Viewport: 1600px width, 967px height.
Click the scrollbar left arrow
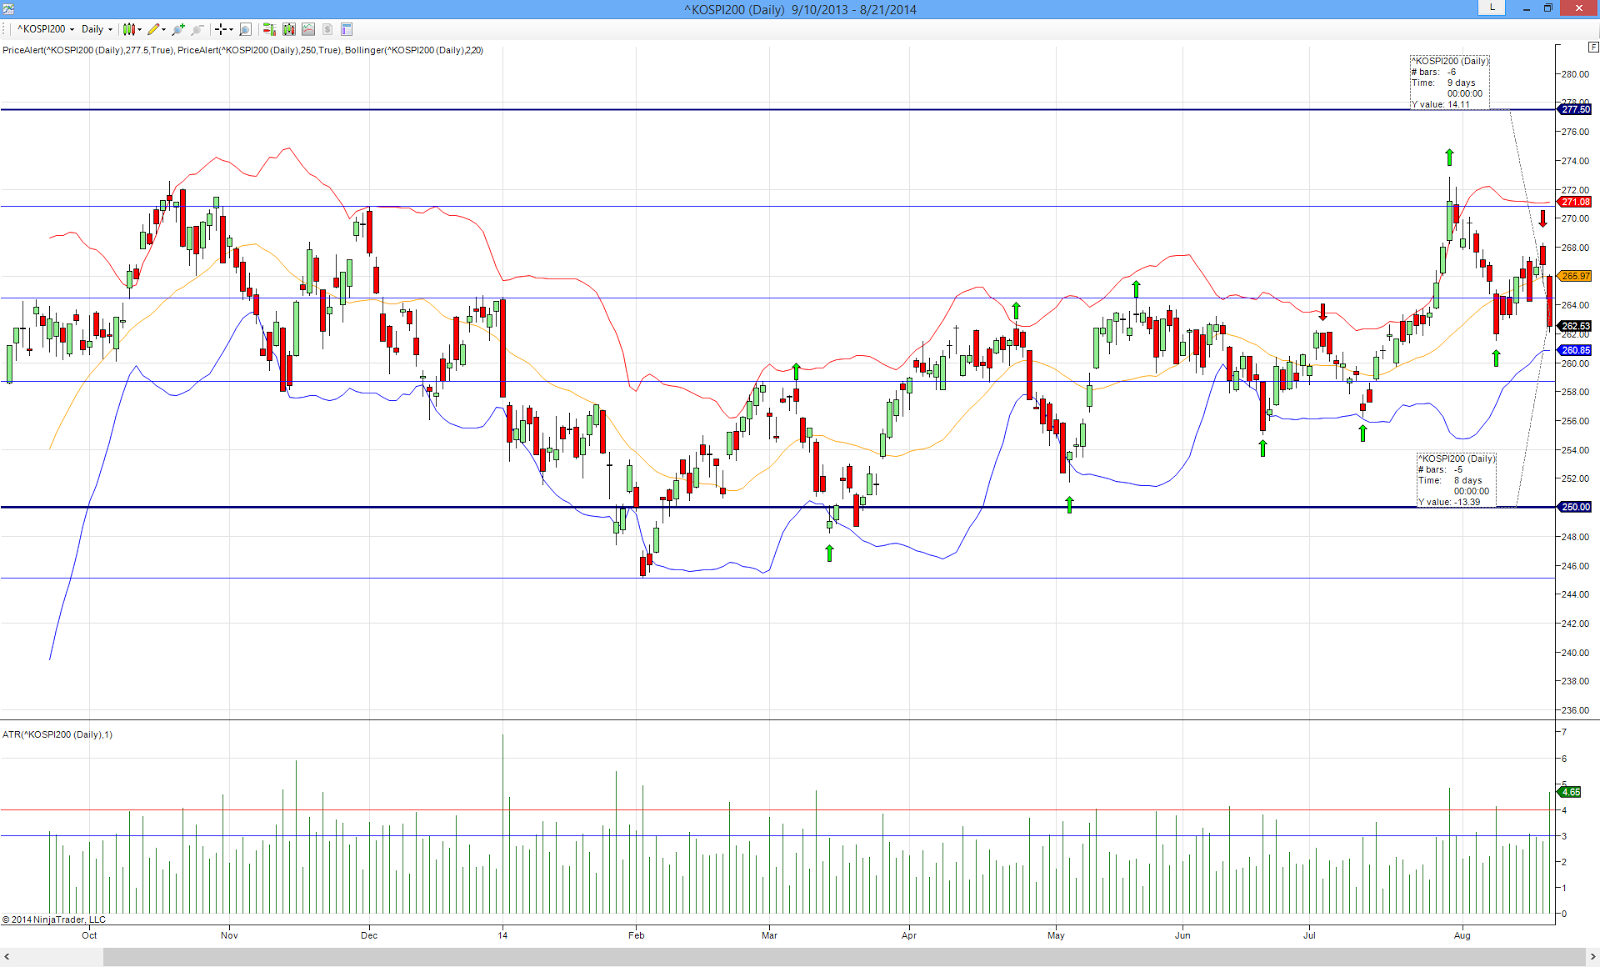[x=7, y=958]
